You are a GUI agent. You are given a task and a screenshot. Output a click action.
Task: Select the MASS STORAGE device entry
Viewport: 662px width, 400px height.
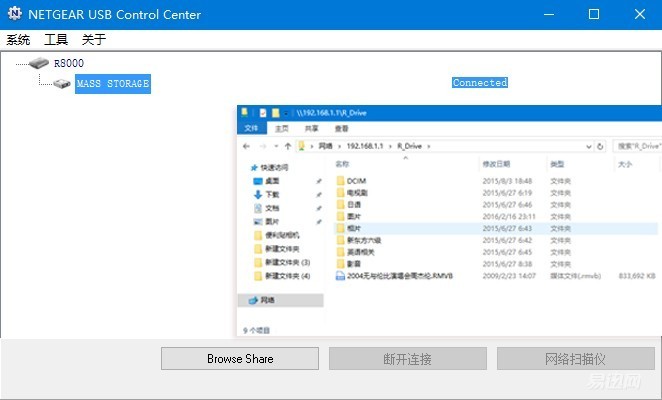point(113,84)
